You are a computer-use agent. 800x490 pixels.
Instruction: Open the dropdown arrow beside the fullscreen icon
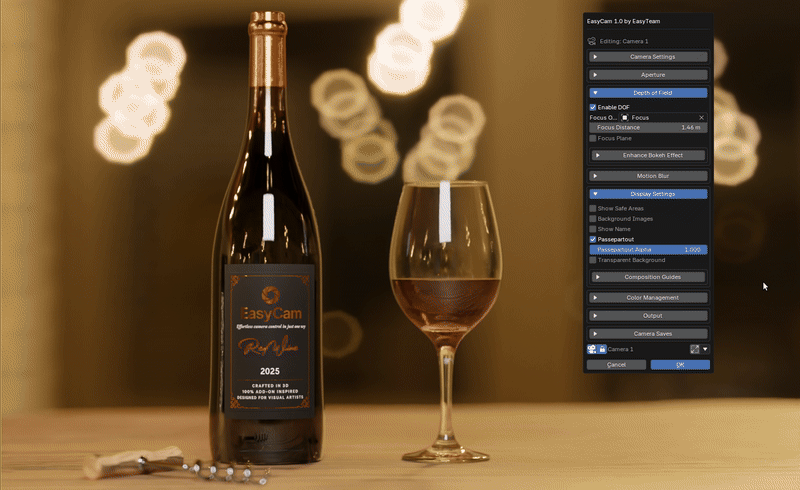point(705,349)
